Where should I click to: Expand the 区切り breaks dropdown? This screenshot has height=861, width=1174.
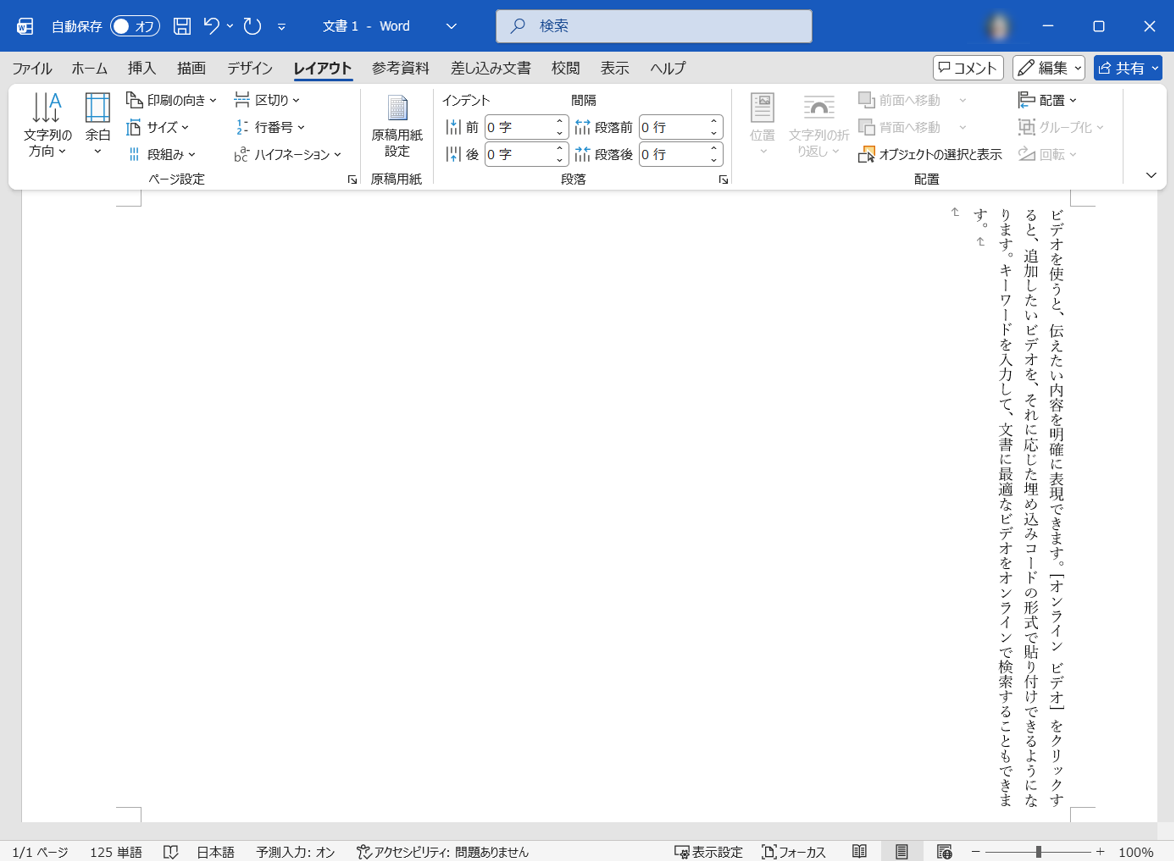tap(267, 100)
